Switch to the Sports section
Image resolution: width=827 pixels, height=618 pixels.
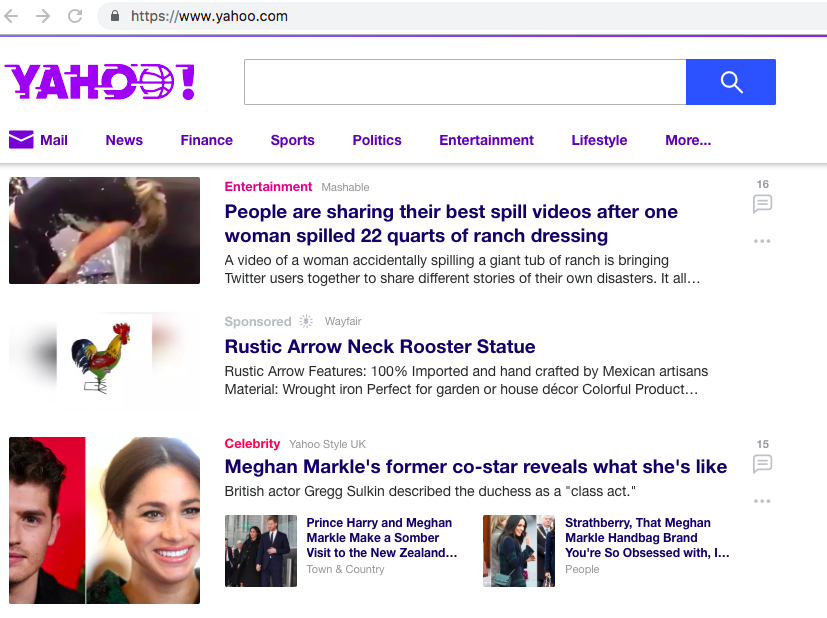coord(292,140)
